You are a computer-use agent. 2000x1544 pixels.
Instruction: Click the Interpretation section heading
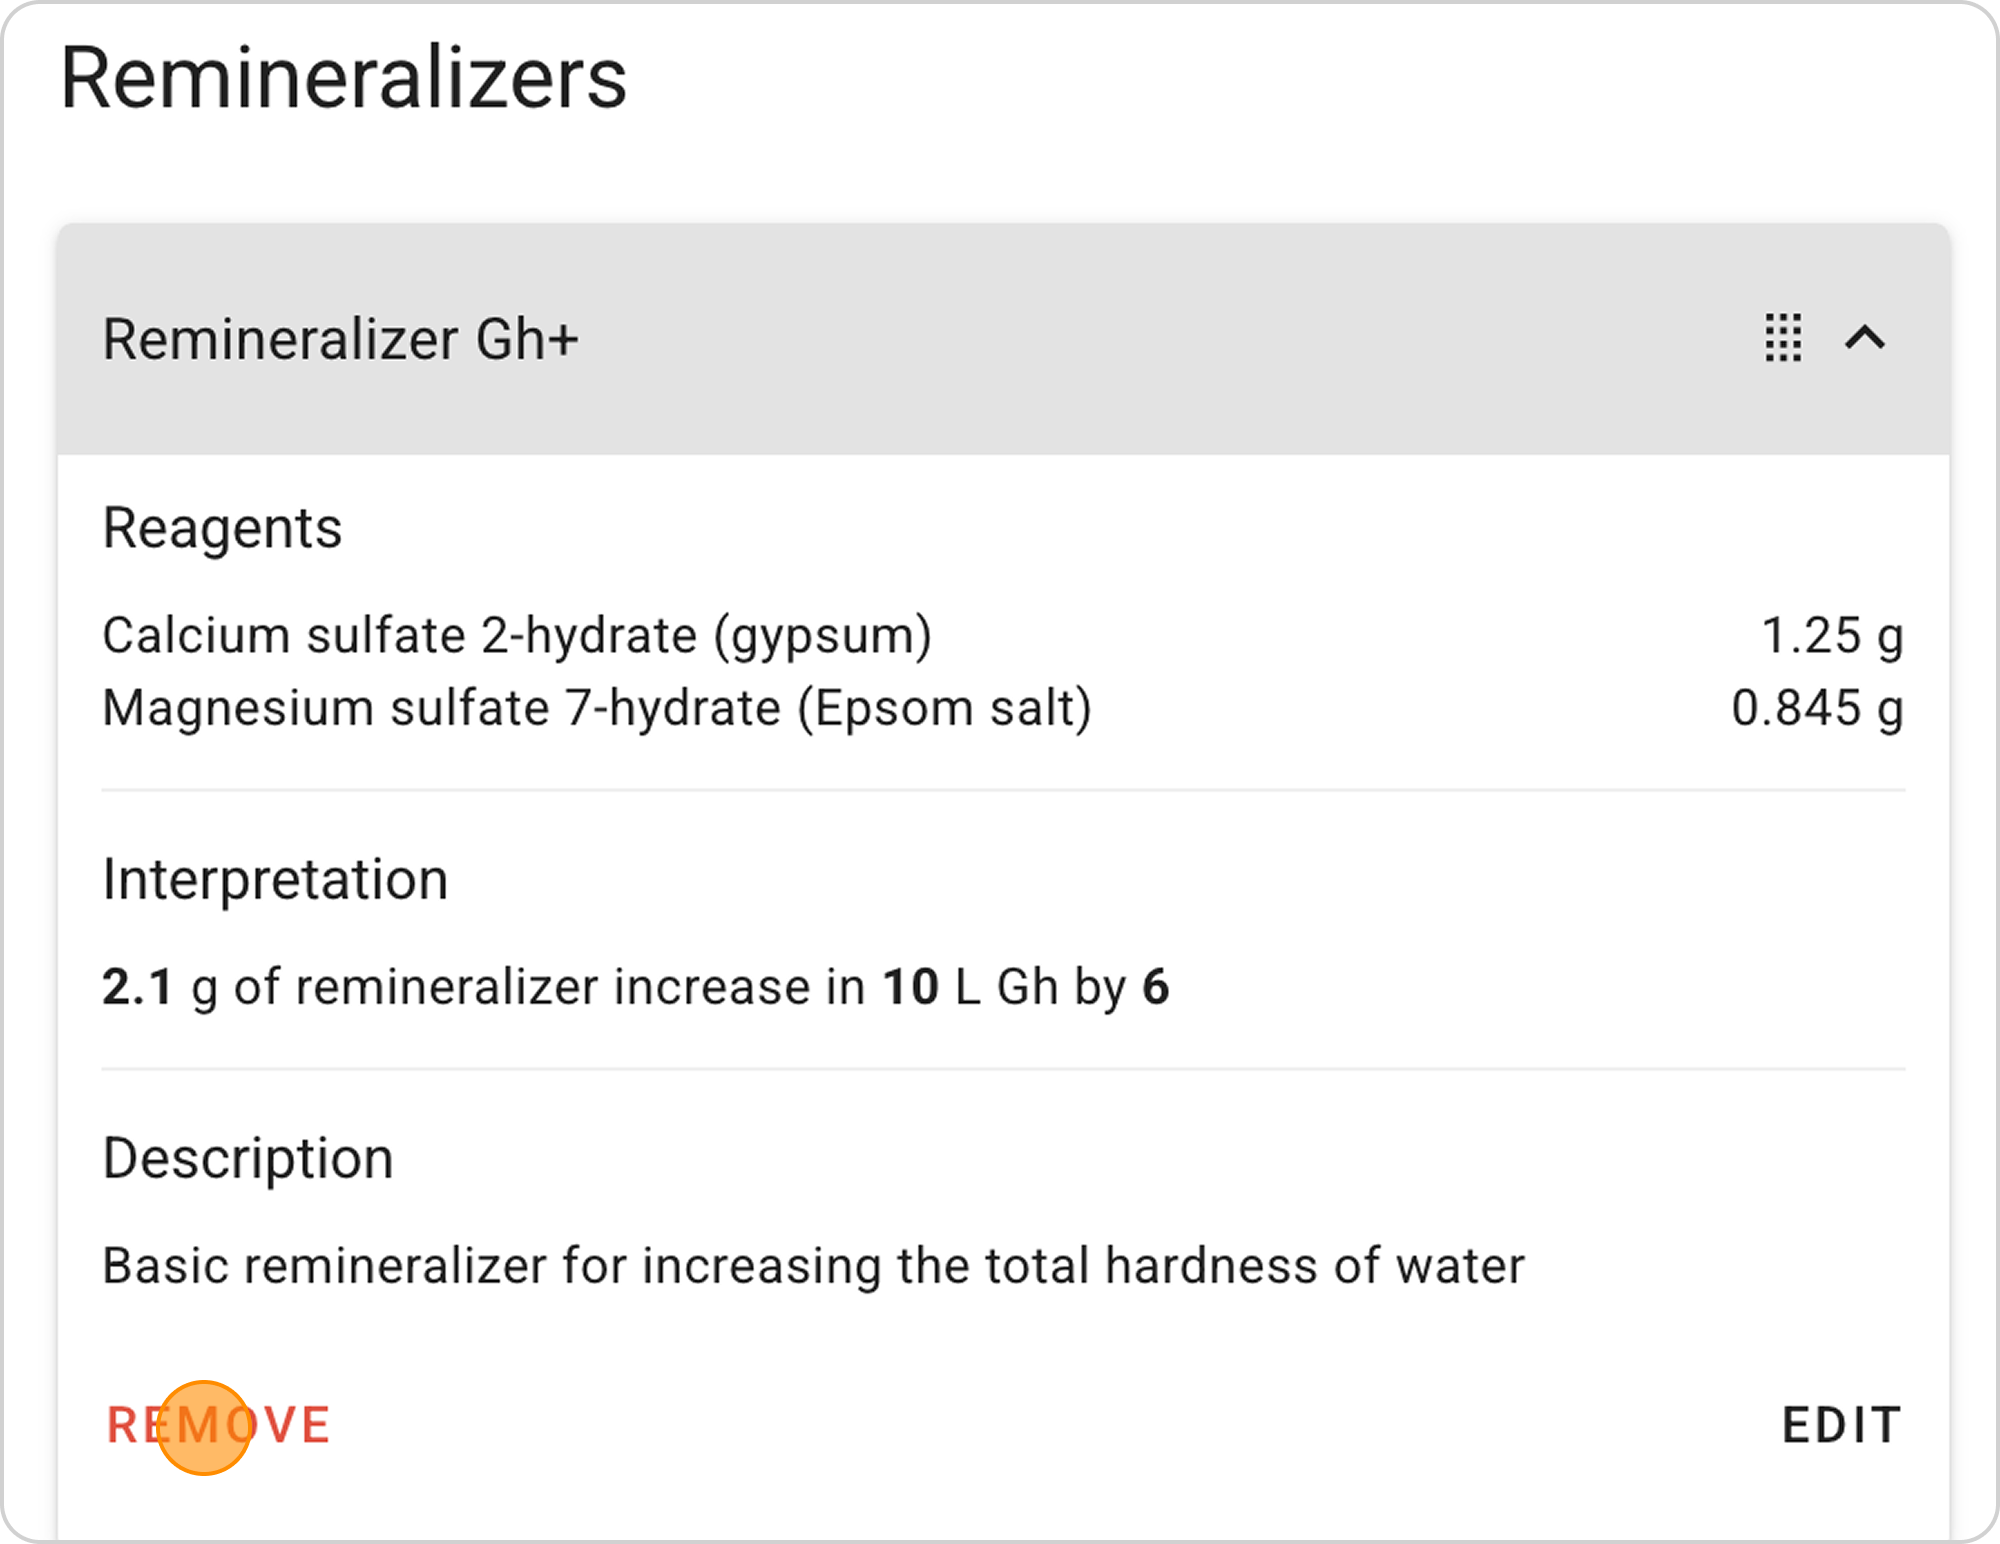[x=275, y=880]
